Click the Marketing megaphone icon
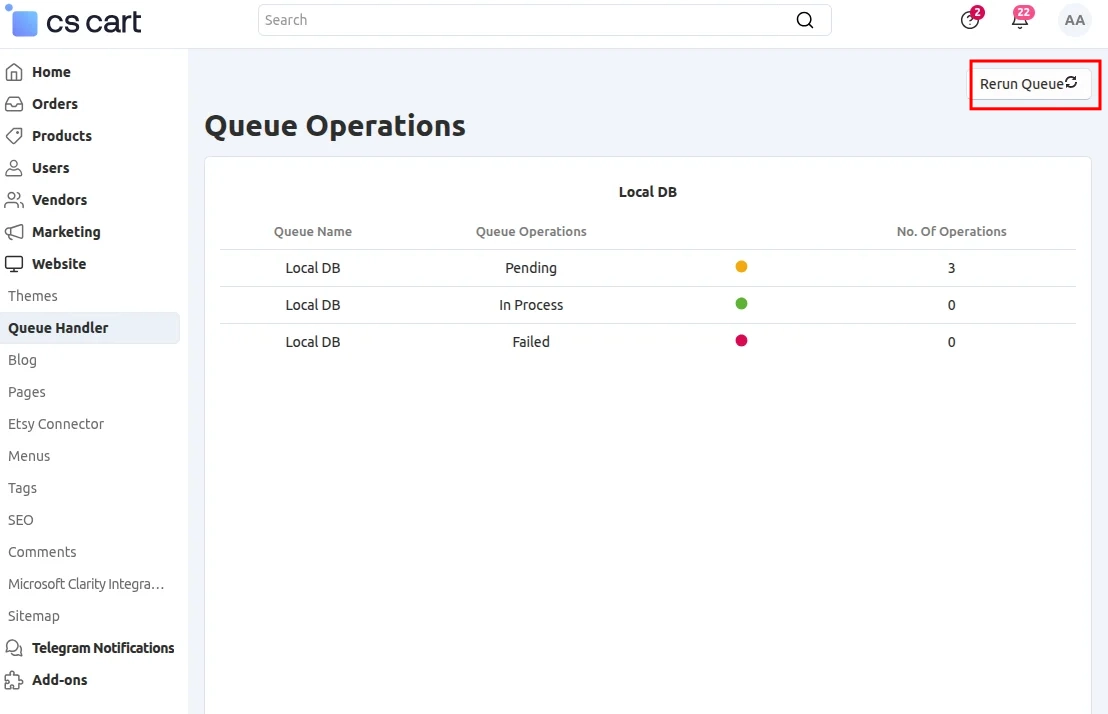The image size is (1108, 714). 14,232
